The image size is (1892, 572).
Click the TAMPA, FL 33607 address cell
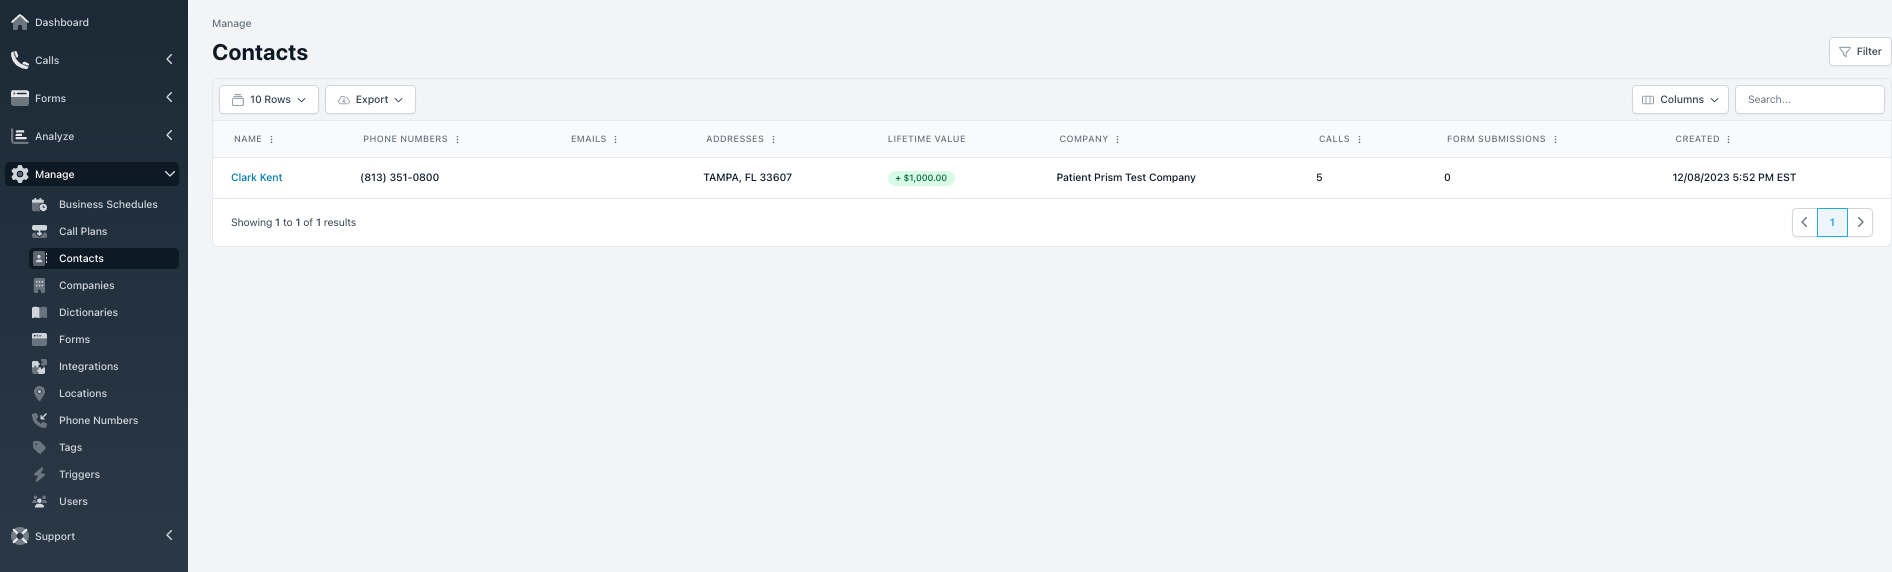pos(748,178)
